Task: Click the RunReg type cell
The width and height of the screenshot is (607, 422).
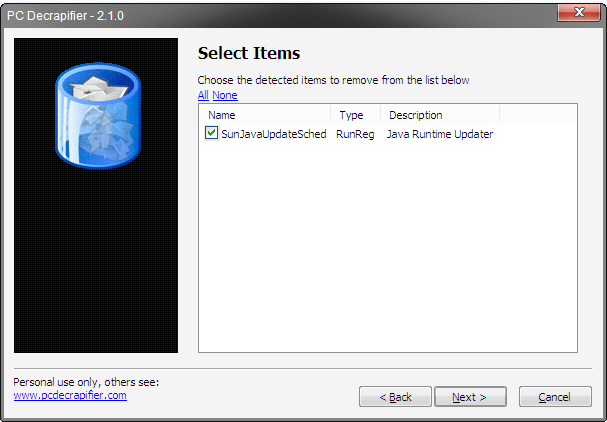Action: point(355,134)
